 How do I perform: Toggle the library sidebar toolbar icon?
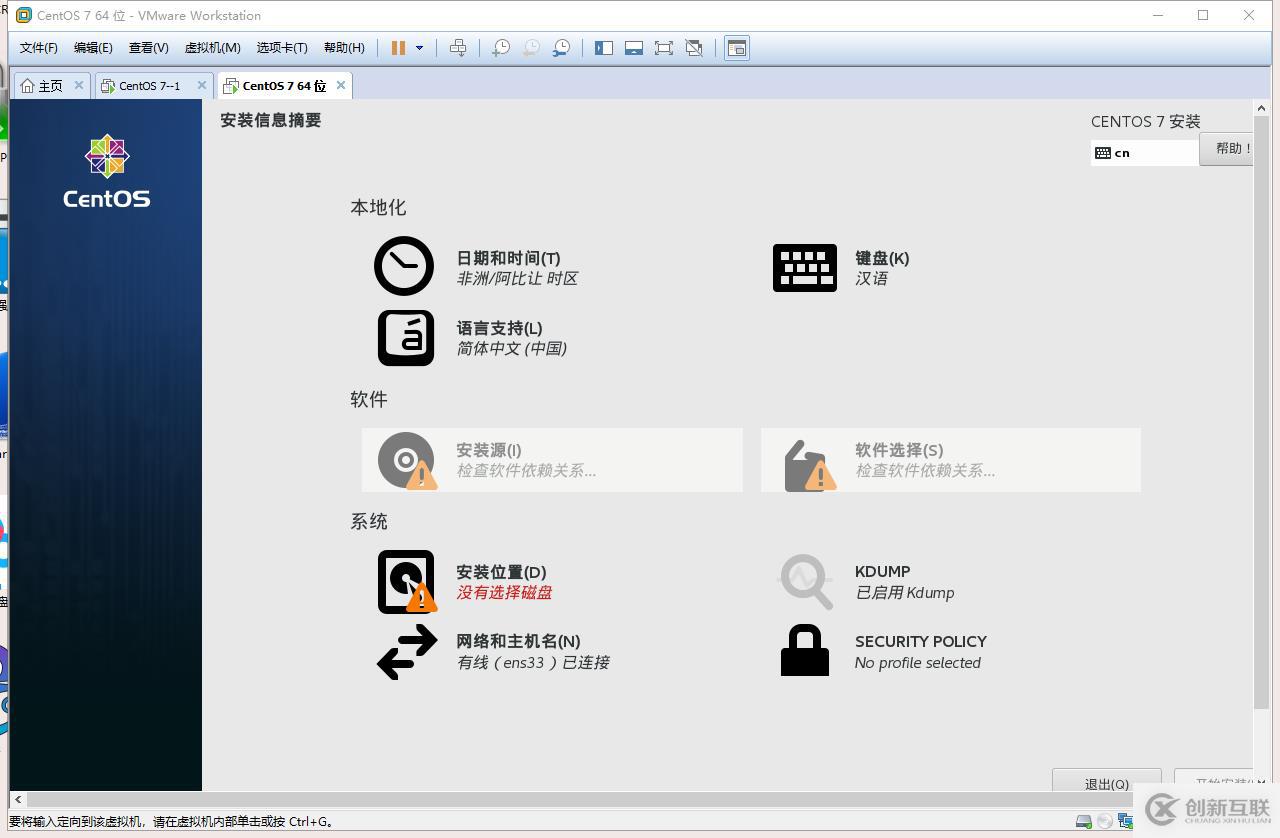(x=604, y=48)
